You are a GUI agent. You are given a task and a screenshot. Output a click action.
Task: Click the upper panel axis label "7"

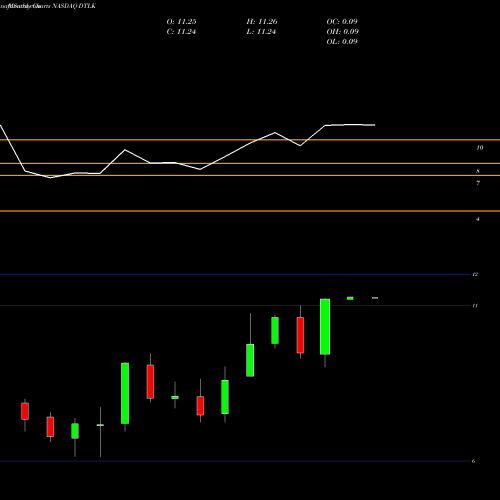478,183
